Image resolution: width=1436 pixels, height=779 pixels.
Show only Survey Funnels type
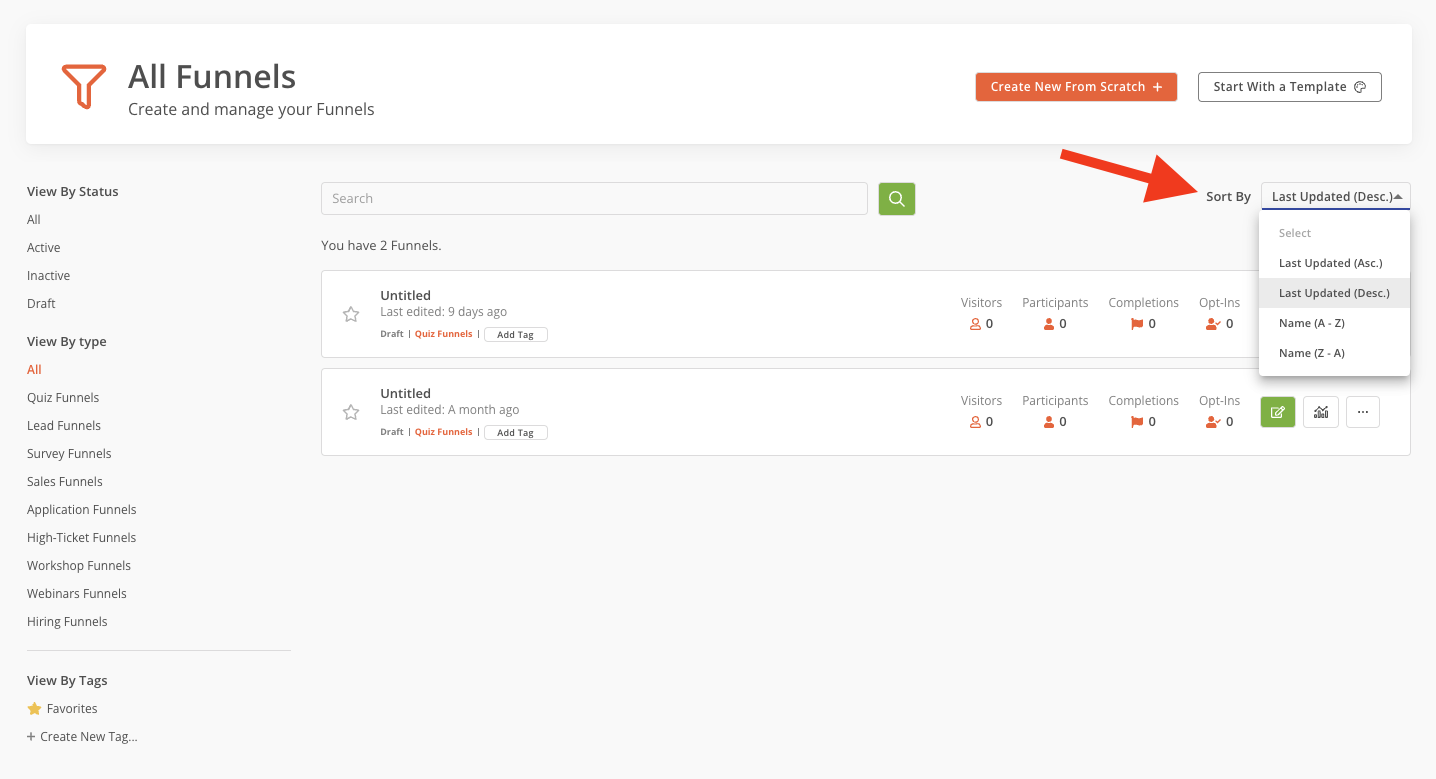tap(69, 453)
